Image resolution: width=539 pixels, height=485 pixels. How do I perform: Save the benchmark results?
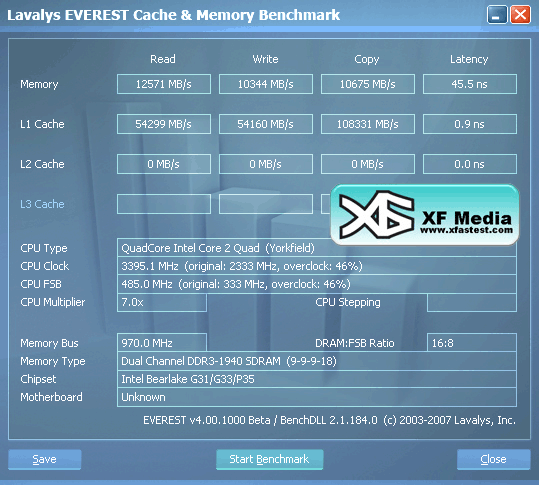click(x=45, y=459)
